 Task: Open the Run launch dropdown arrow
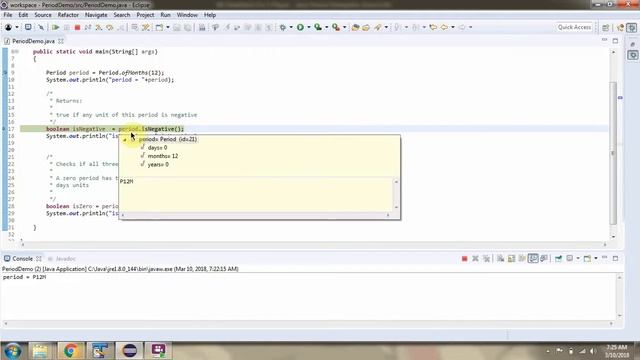tap(309, 27)
